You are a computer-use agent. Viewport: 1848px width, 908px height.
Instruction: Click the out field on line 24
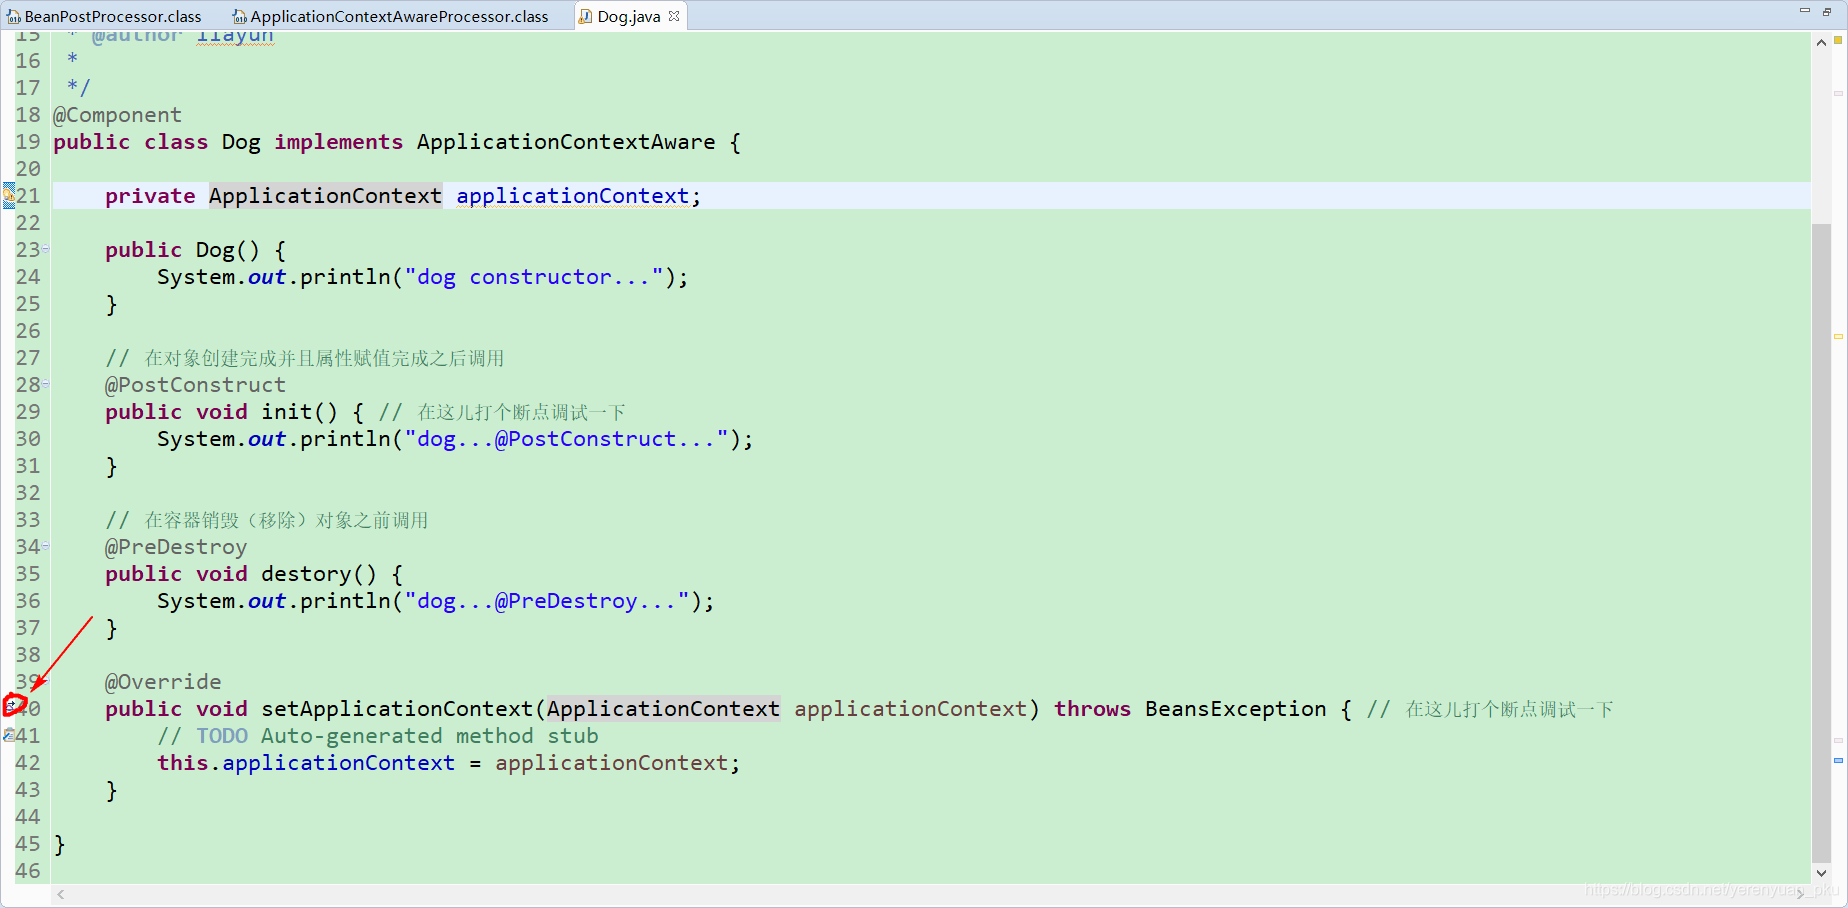click(267, 277)
